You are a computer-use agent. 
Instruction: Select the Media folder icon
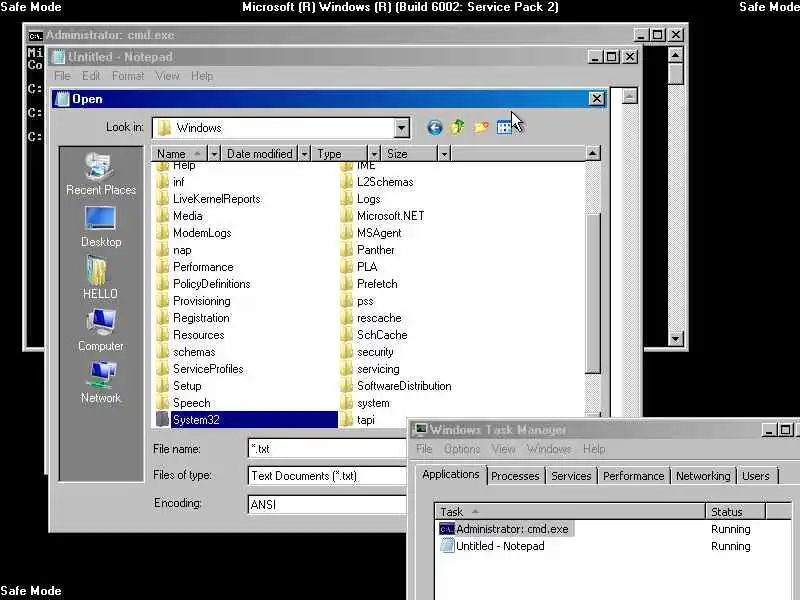pos(163,216)
